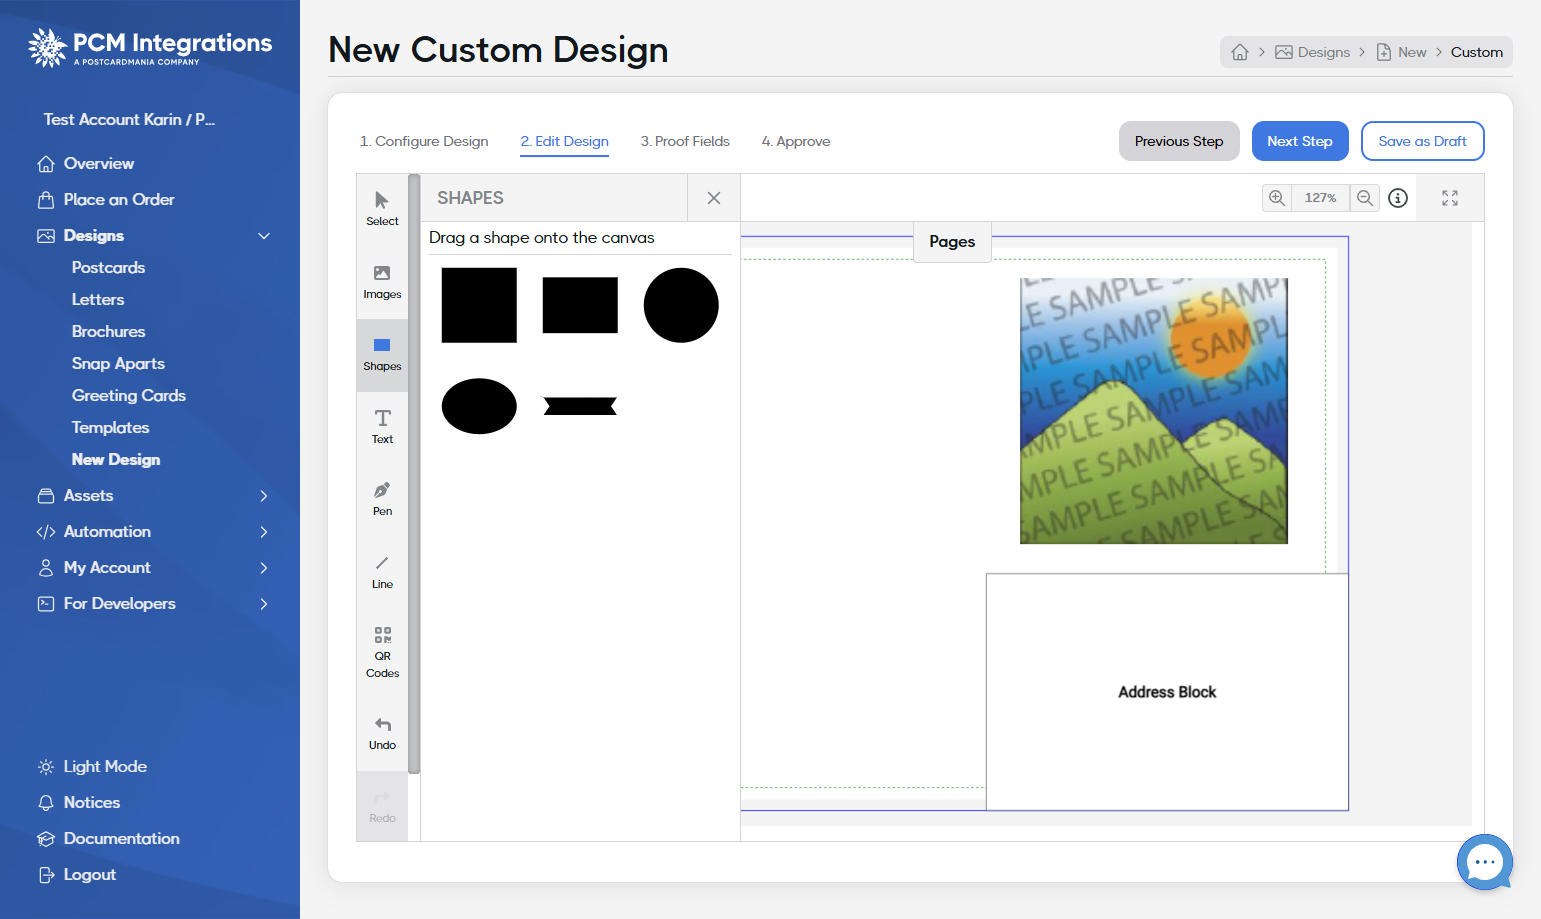Go to home via breadcrumb house icon
Screen dimensions: 1541x919
[x=1240, y=52]
